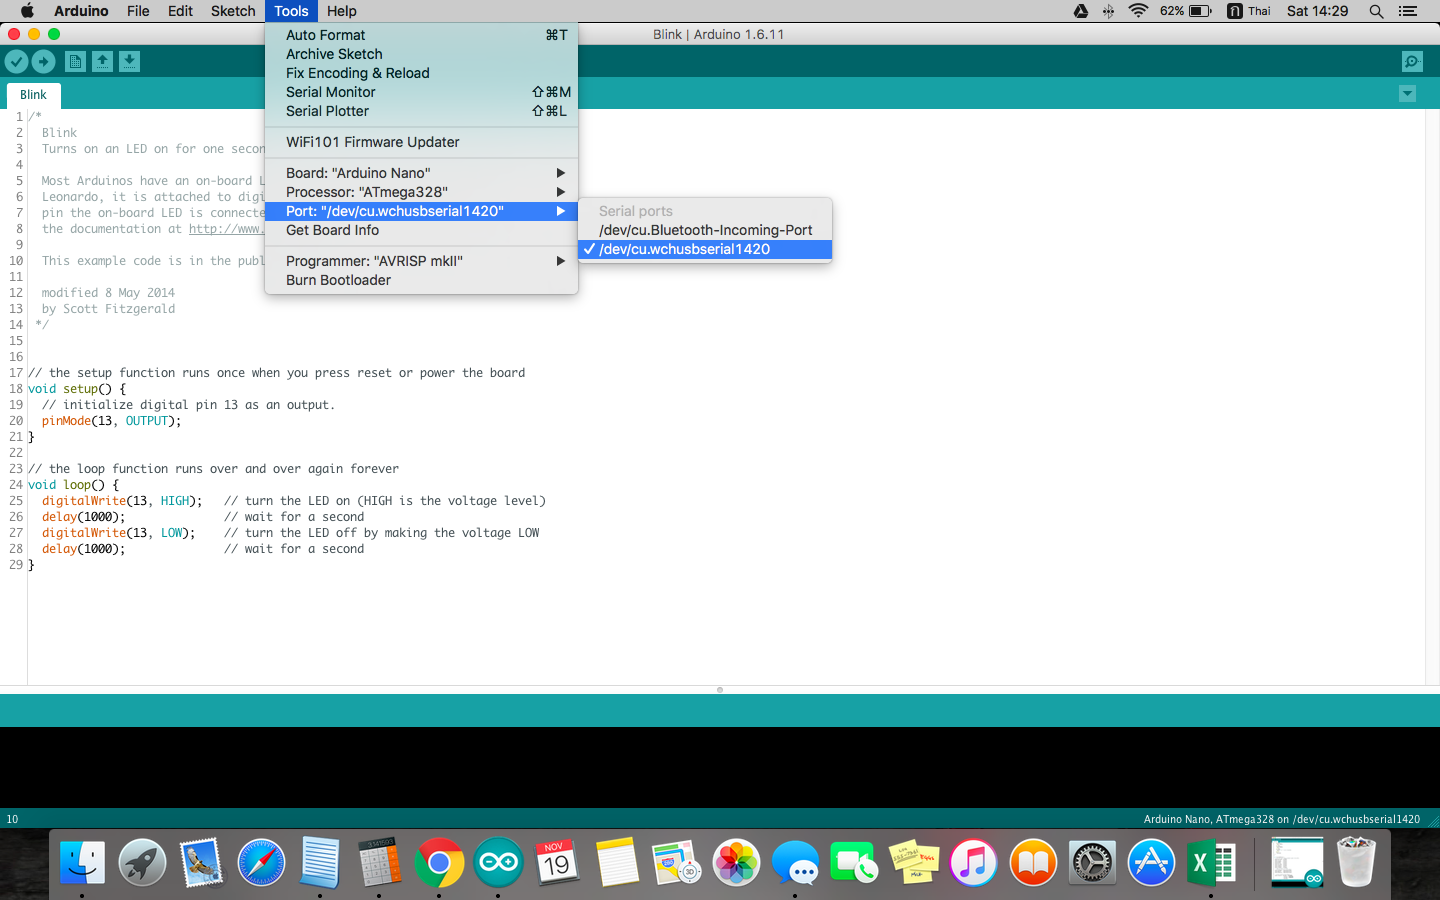
Task: Open Calculator in the Dock
Action: (x=380, y=862)
